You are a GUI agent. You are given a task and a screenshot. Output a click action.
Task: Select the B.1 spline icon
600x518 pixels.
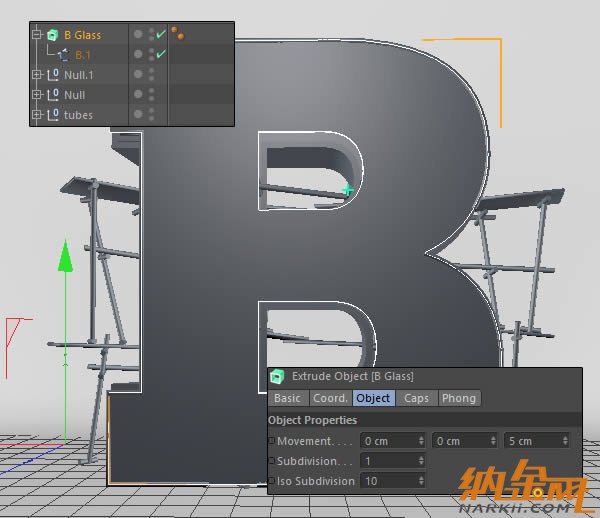click(x=63, y=55)
